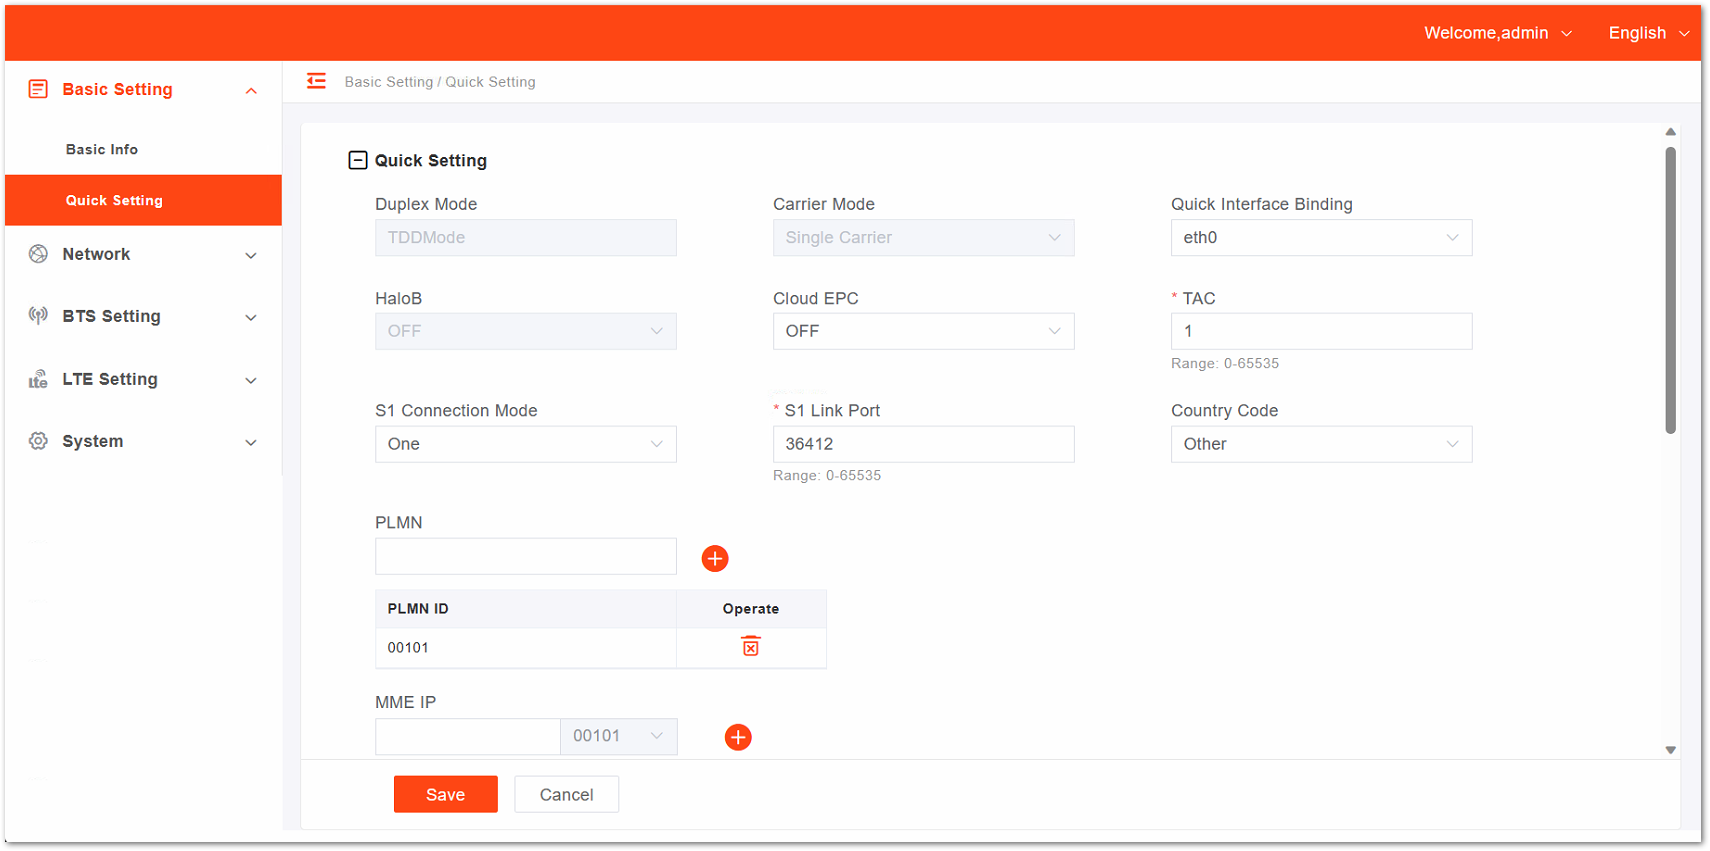Open the Cloud EPC dropdown
This screenshot has width=1710, height=851.
(923, 331)
